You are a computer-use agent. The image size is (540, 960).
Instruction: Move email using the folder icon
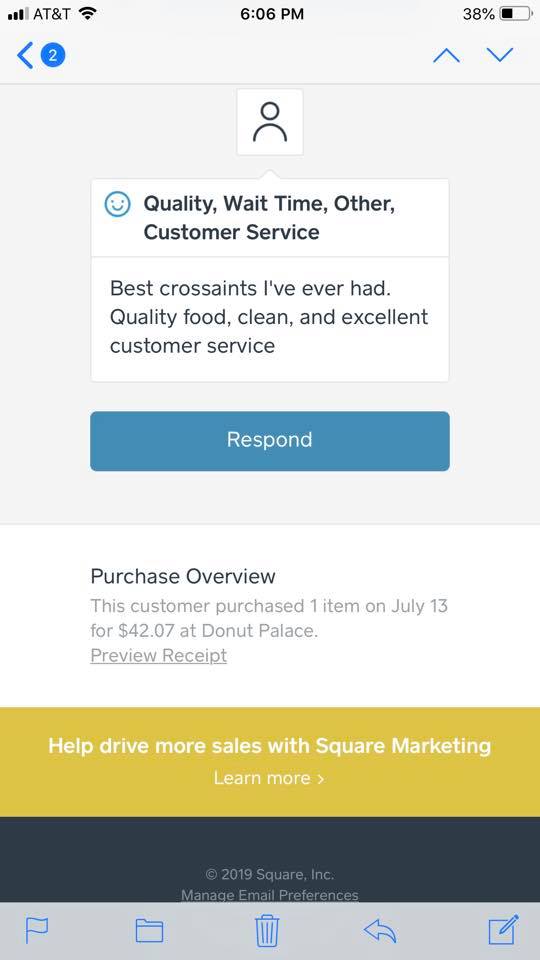(149, 931)
